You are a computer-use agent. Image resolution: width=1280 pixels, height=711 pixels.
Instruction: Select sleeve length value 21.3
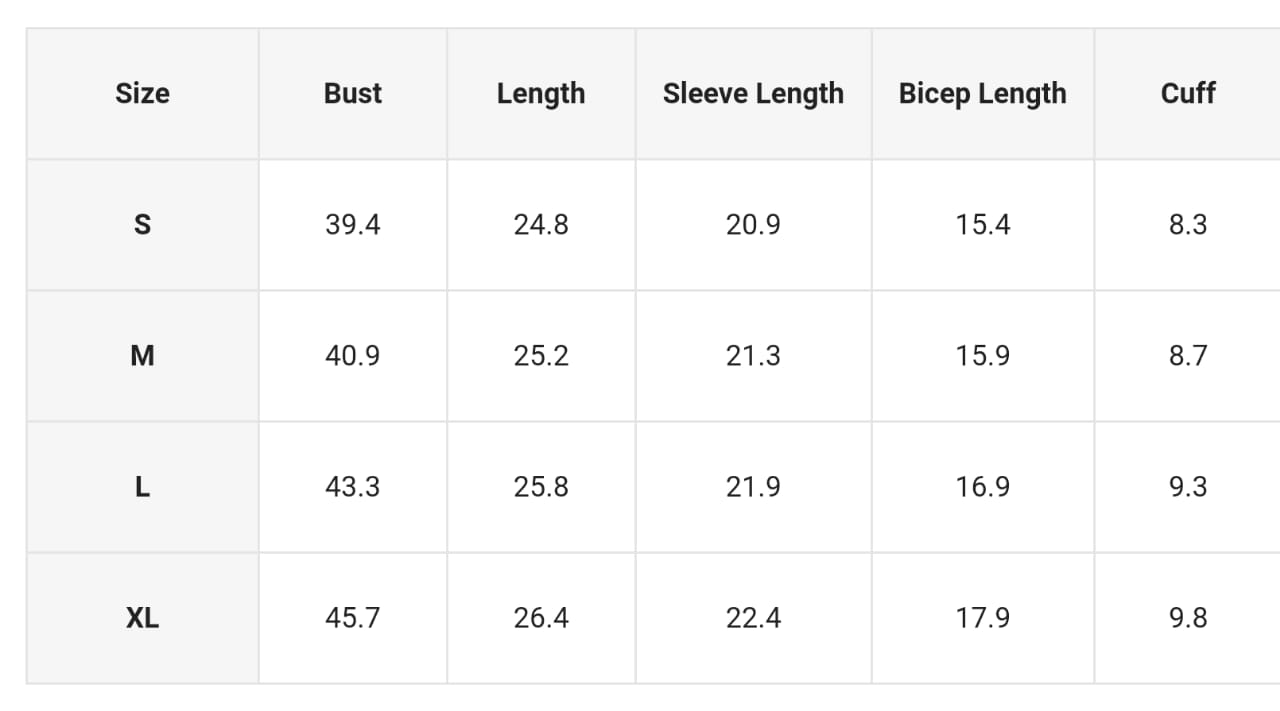point(753,356)
